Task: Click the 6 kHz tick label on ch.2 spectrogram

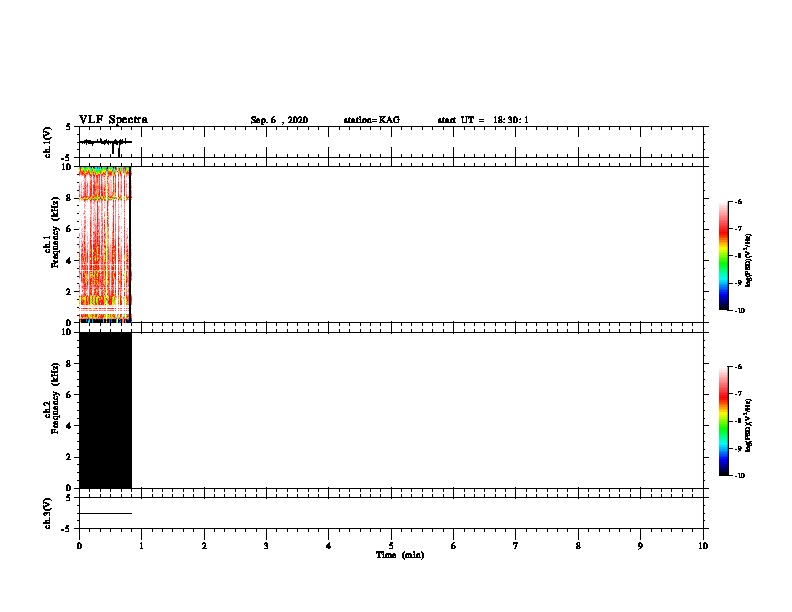Action: 69,395
